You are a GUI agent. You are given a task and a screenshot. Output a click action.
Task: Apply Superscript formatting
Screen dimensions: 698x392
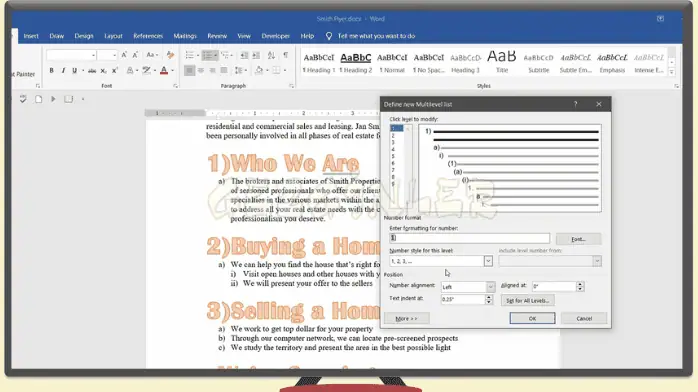coord(115,70)
